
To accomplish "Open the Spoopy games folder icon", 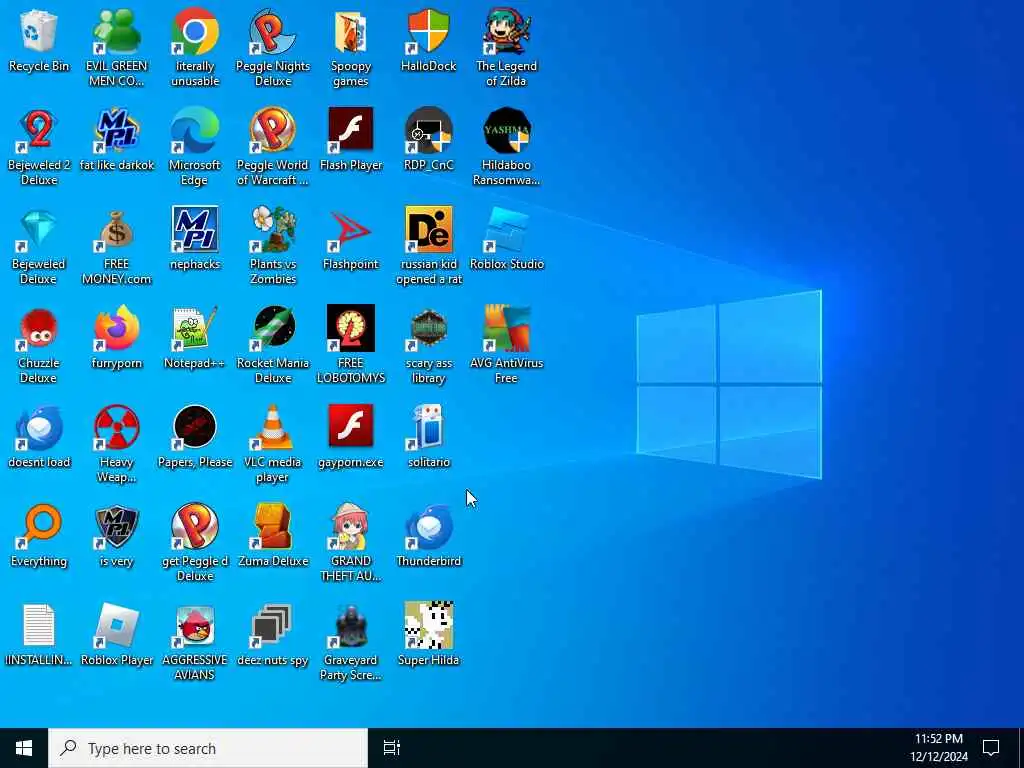I will pos(351,31).
